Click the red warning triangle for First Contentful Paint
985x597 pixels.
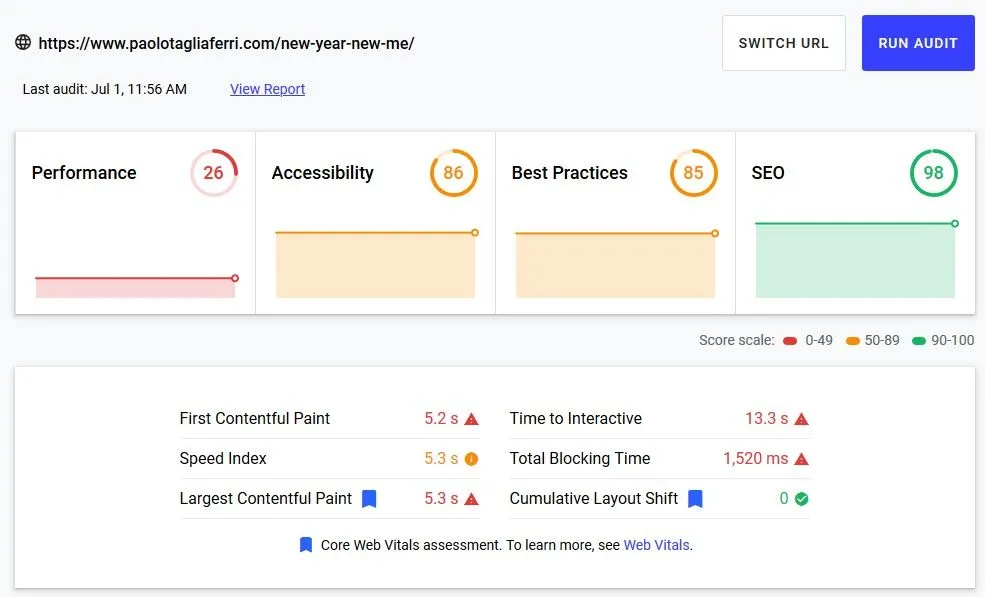(471, 419)
